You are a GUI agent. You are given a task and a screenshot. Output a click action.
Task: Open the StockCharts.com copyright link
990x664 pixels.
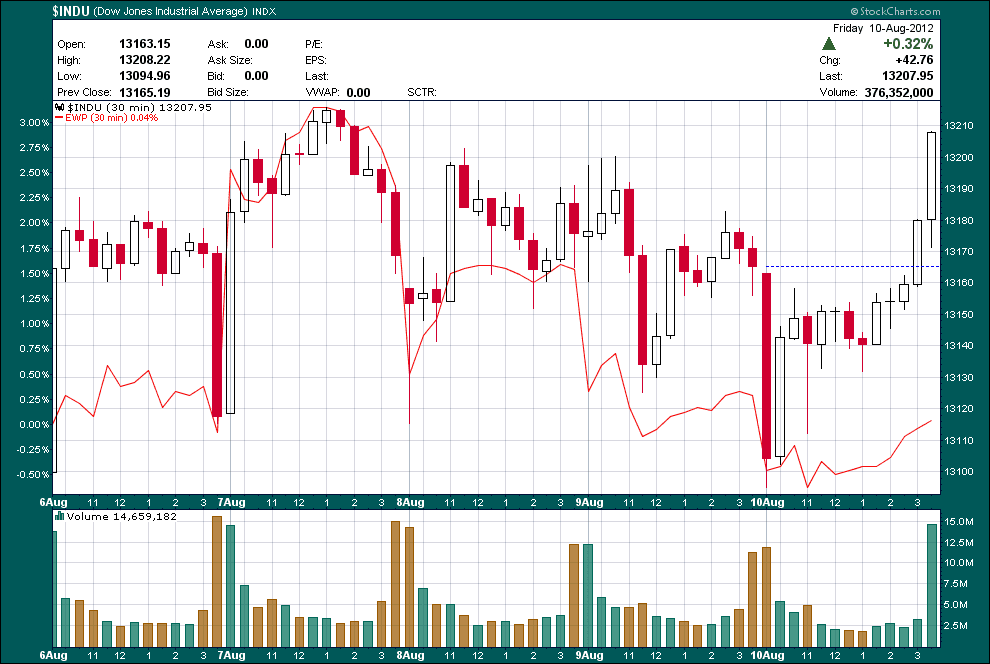tap(895, 11)
